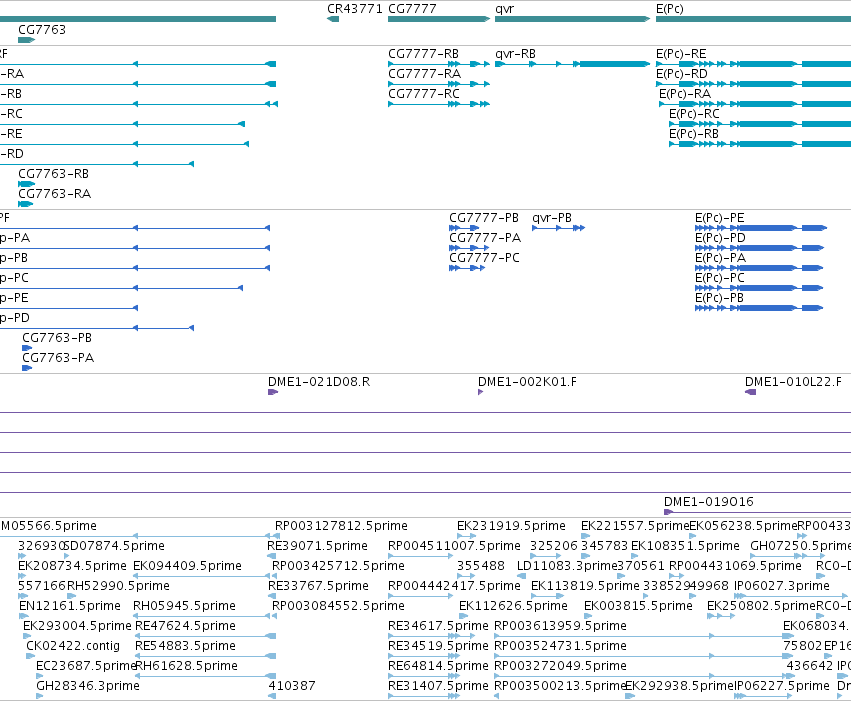
Task: Select the DME1-002K01.F clone label
Action: pyautogui.click(x=527, y=382)
